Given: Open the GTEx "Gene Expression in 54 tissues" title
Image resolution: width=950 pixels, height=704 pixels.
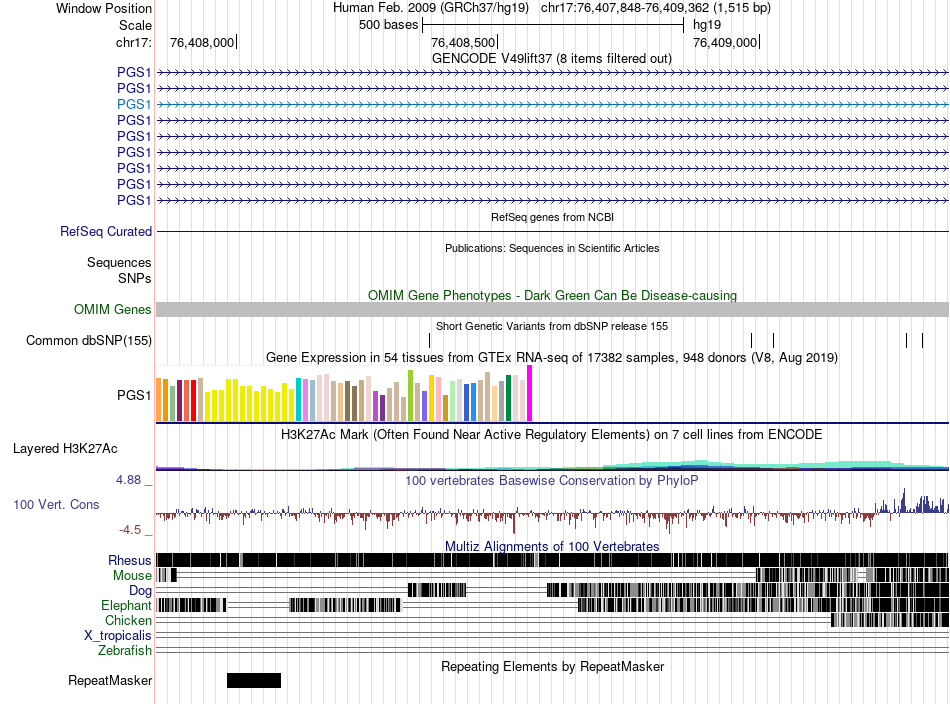Looking at the screenshot, I should pos(552,357).
